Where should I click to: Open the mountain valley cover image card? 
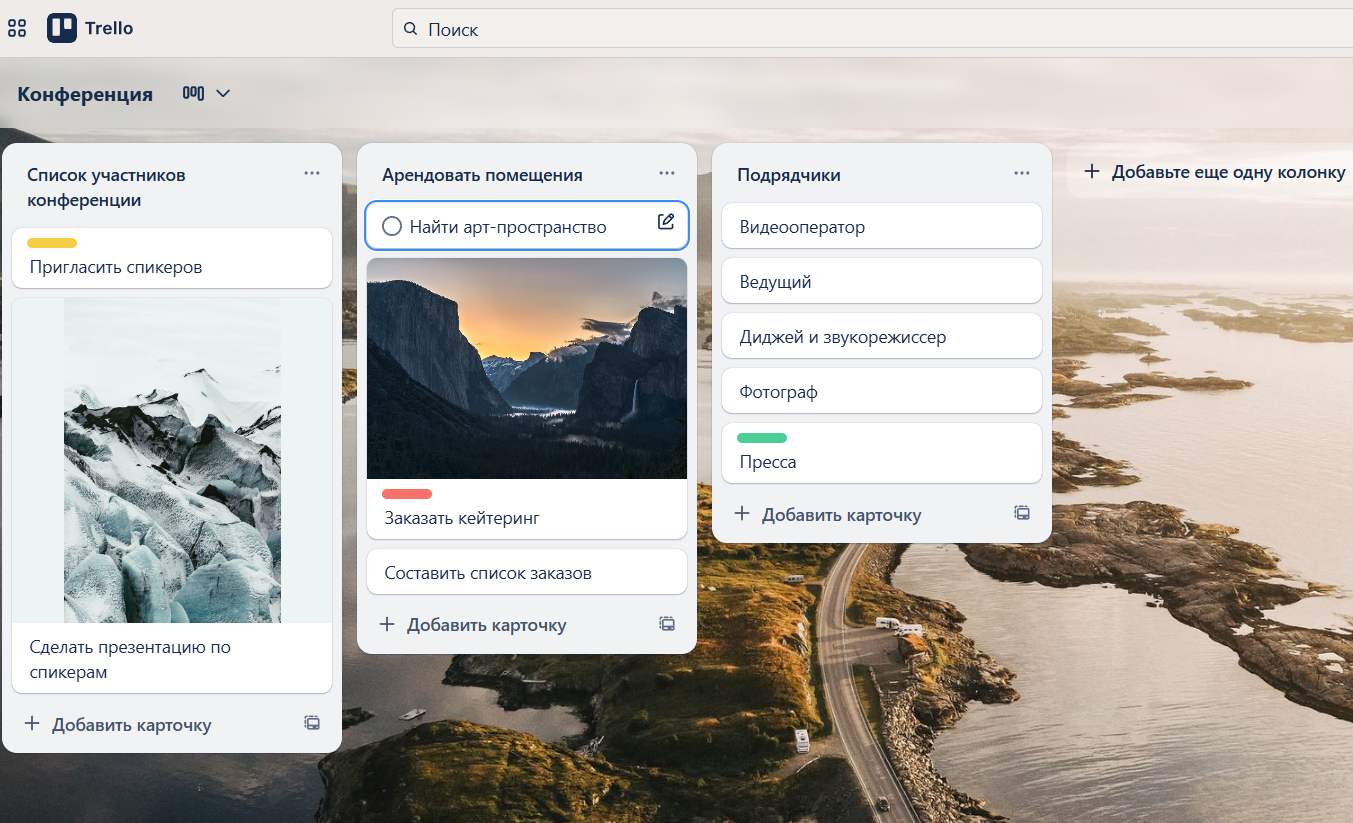tap(526, 368)
